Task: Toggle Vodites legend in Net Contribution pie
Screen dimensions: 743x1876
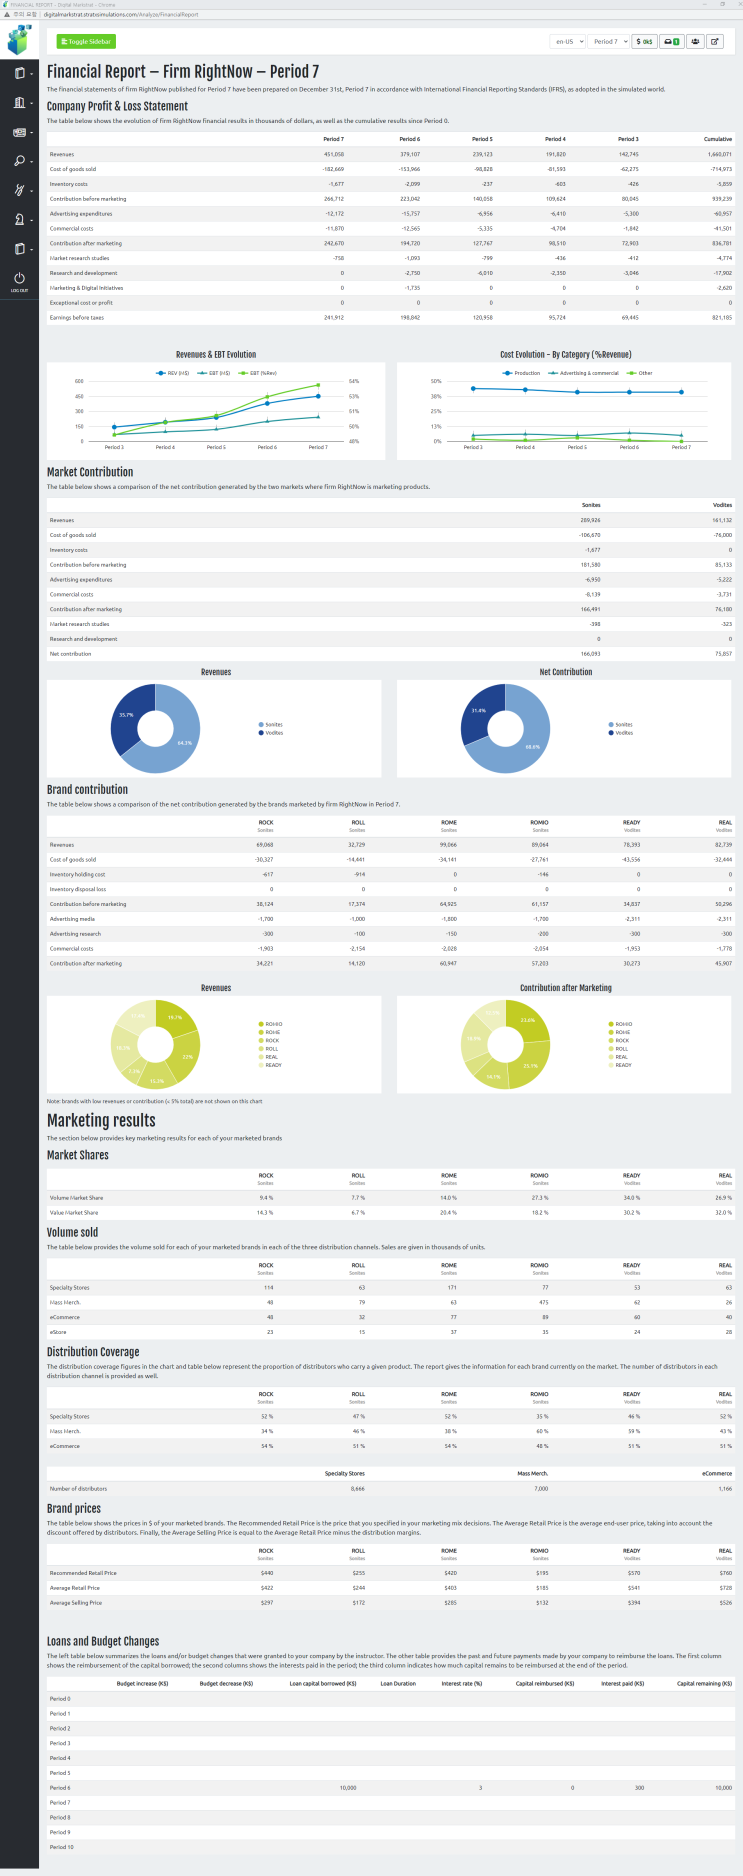Action: [621, 733]
